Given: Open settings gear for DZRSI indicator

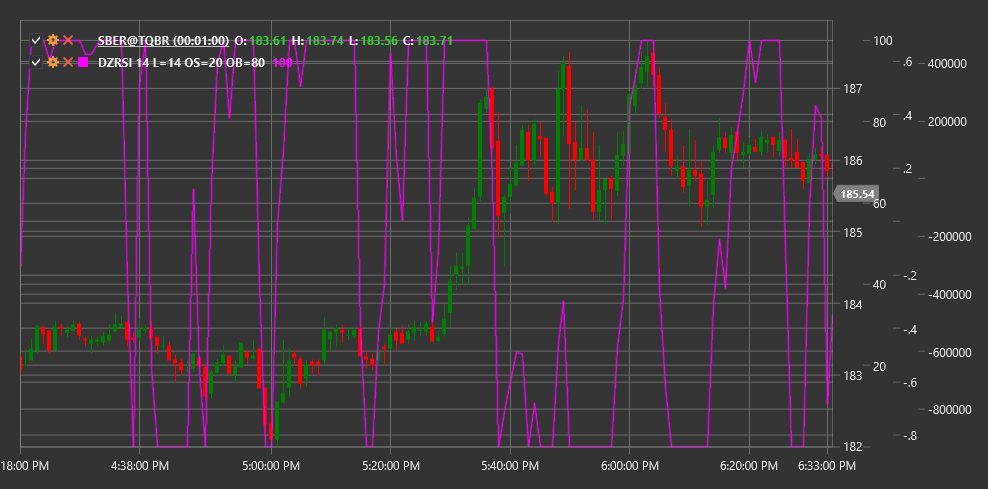Looking at the screenshot, I should (x=53, y=62).
